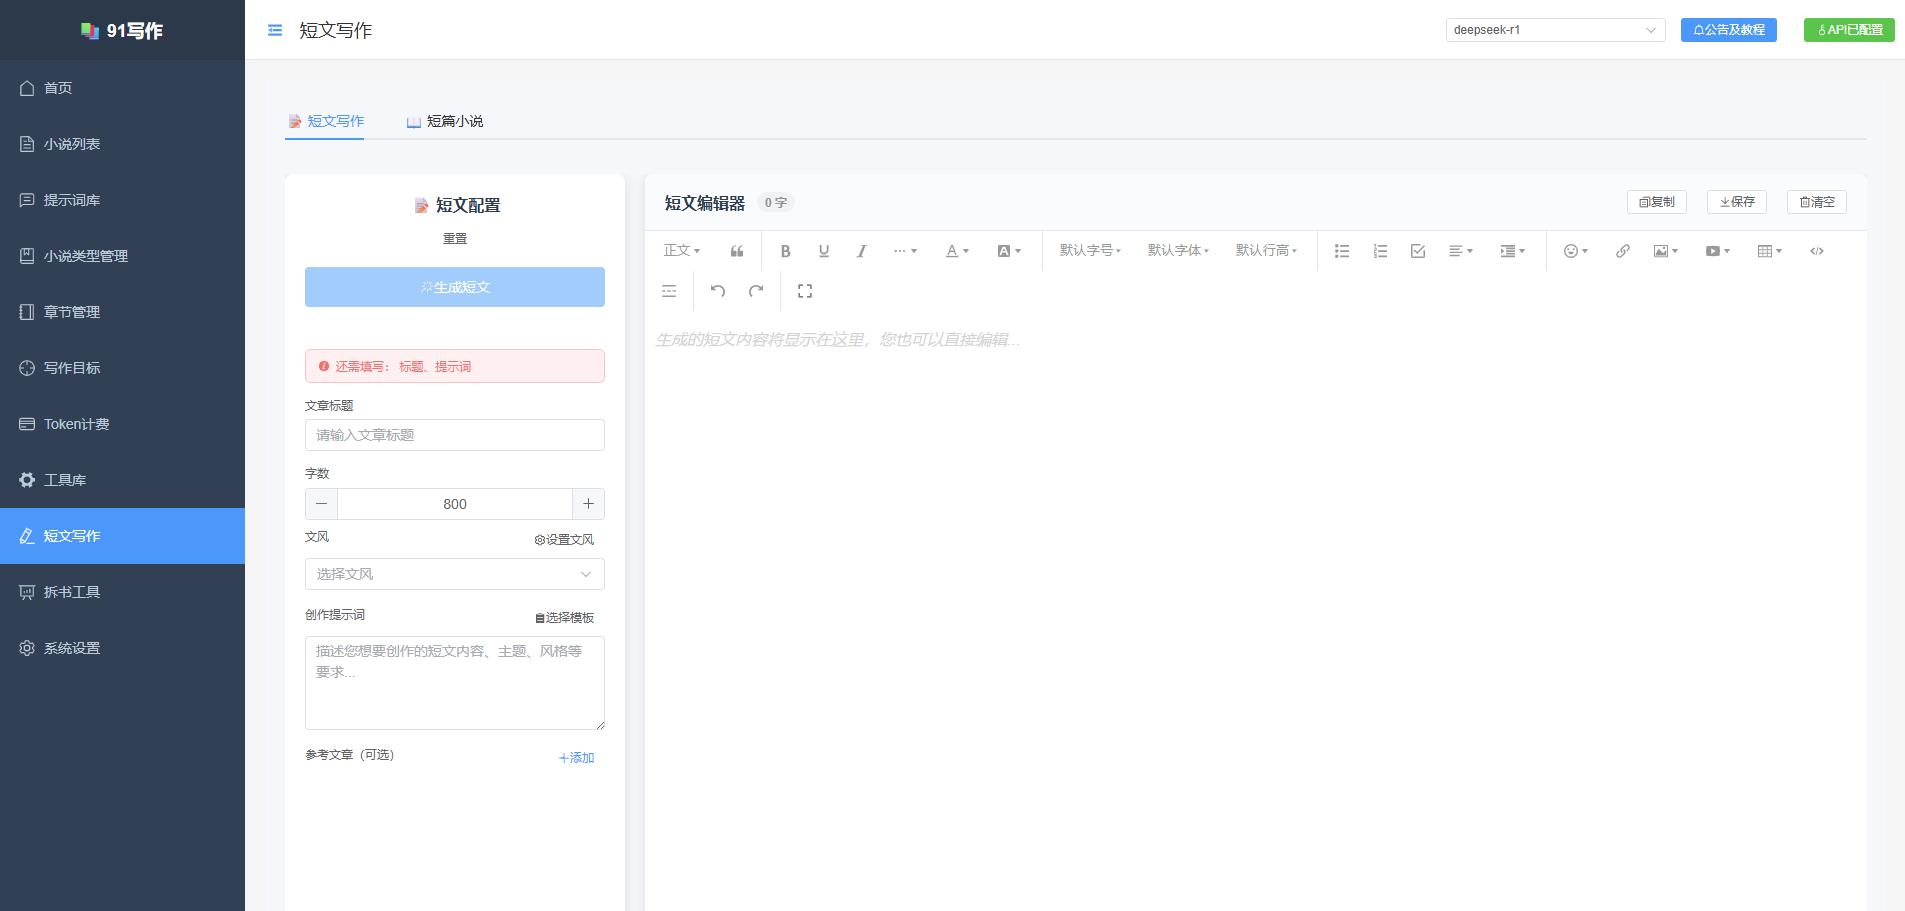The width and height of the screenshot is (1905, 911).
Task: Open 默认字号 font size dropdown
Action: click(x=1090, y=251)
